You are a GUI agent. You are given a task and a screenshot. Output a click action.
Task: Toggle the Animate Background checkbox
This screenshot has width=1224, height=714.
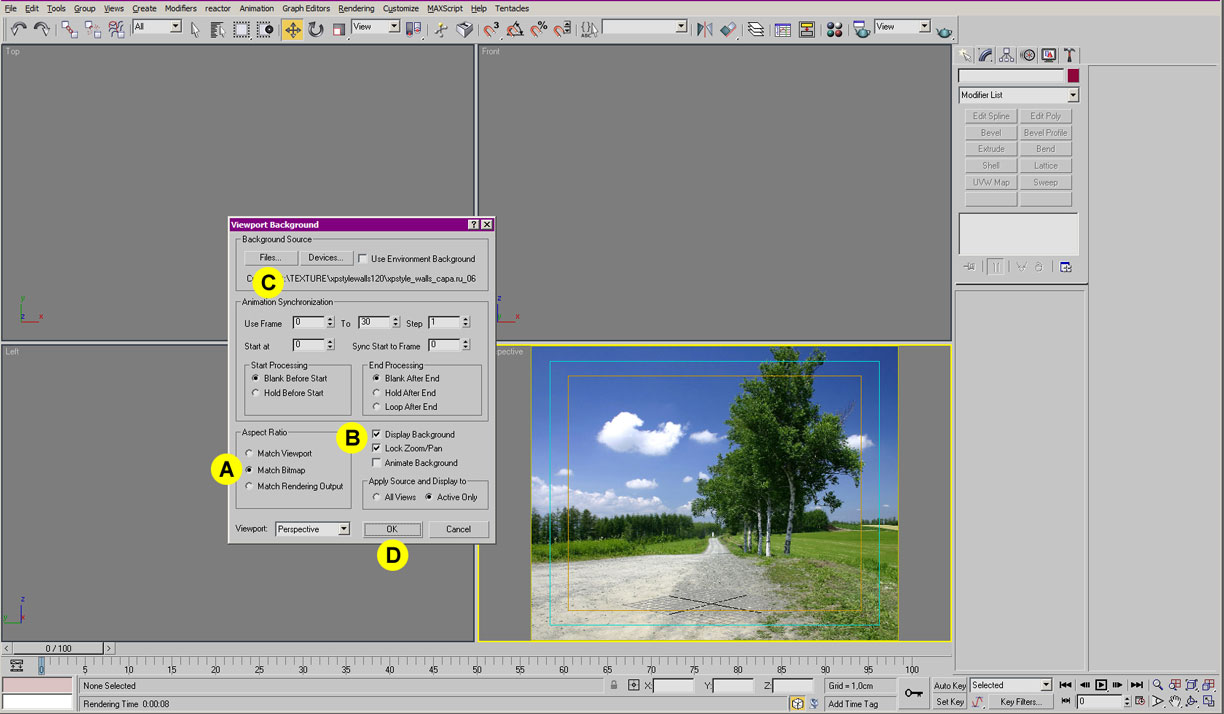376,463
